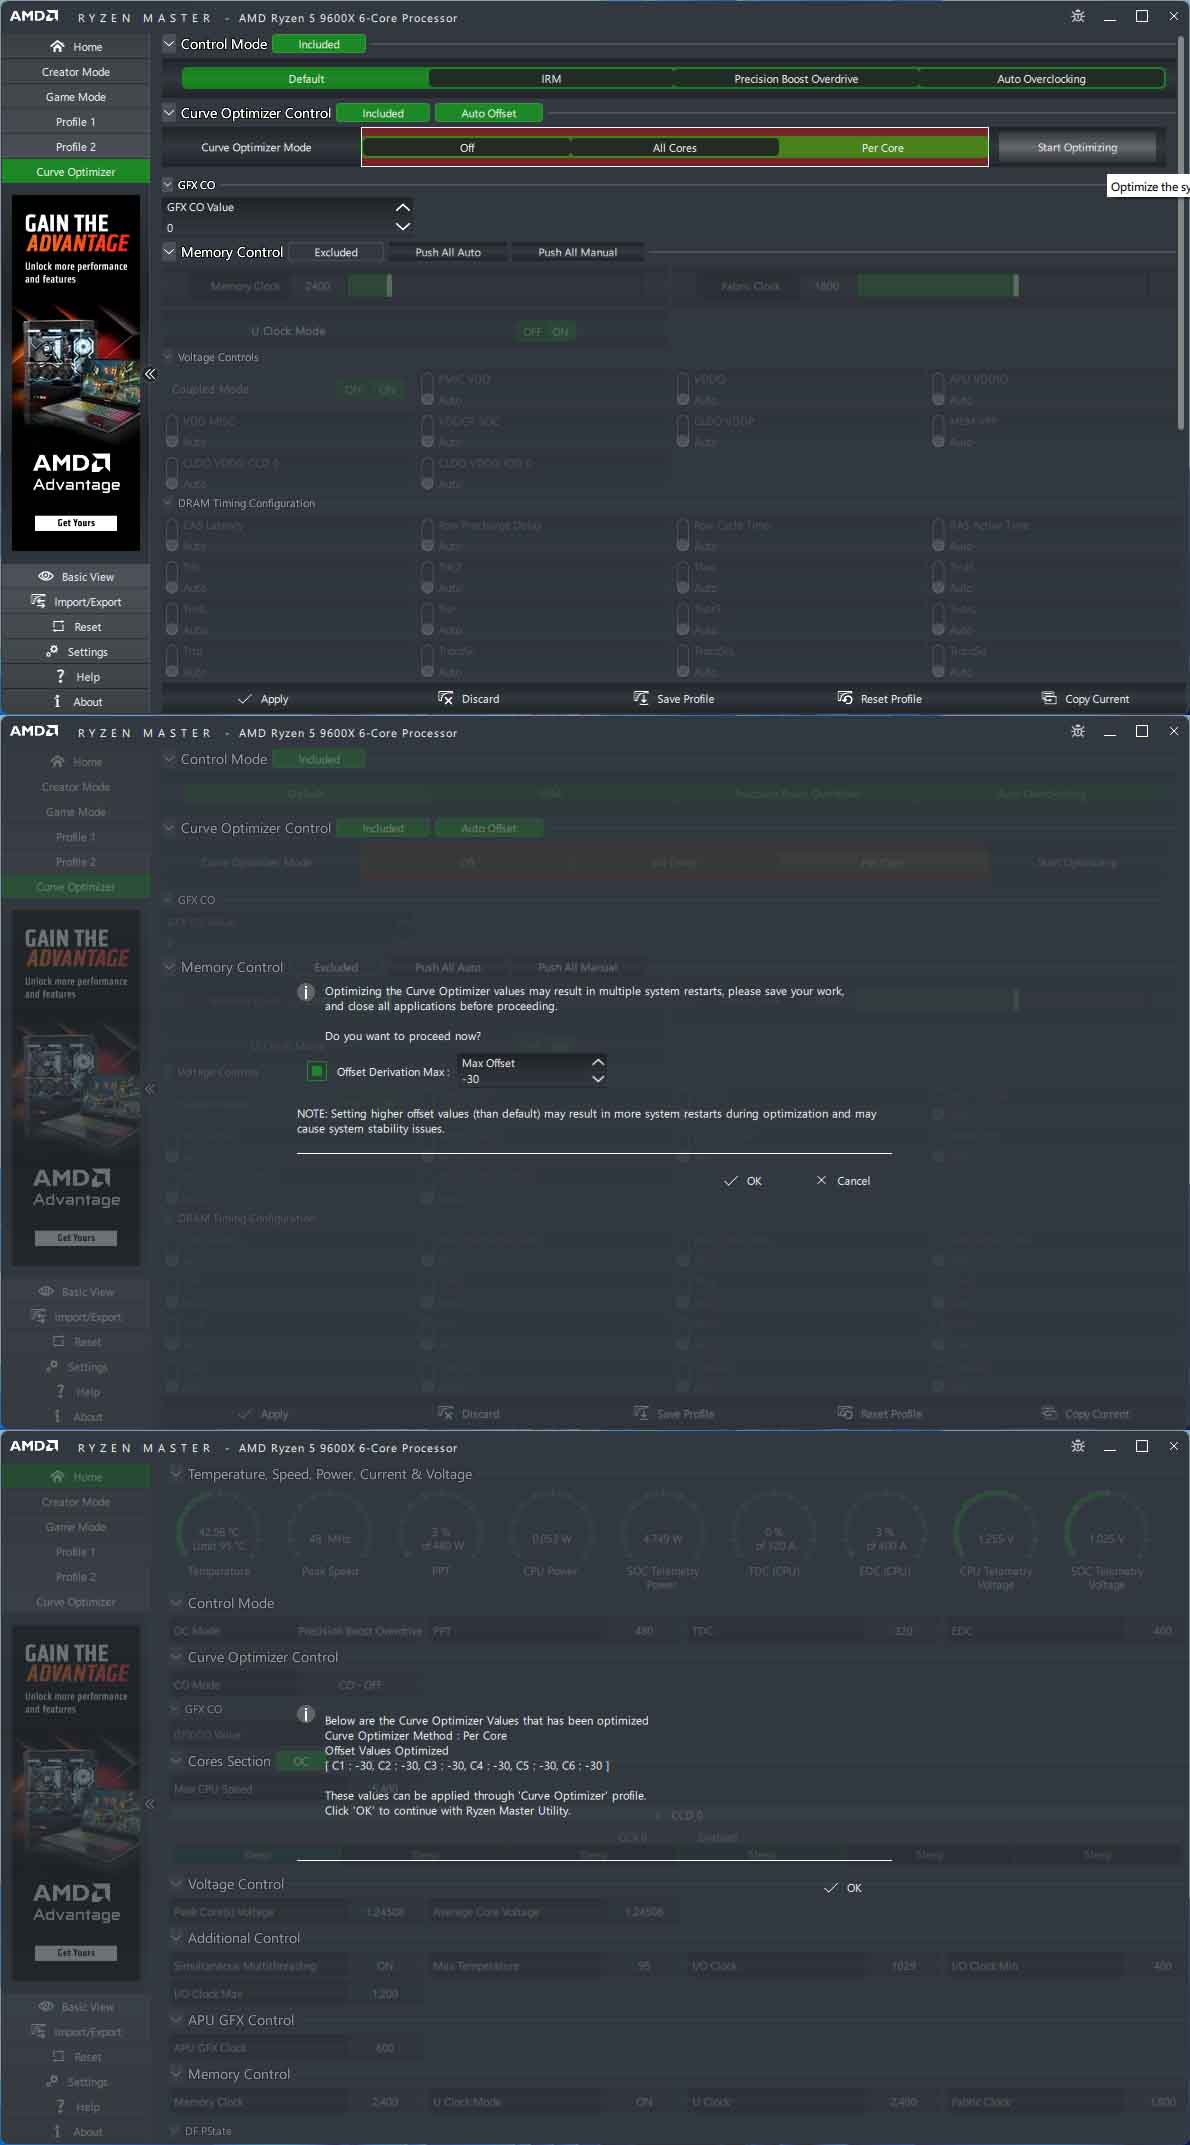The width and height of the screenshot is (1190, 2145).
Task: Click the Reset Profile icon in the top undimmed window
Action: (x=845, y=698)
